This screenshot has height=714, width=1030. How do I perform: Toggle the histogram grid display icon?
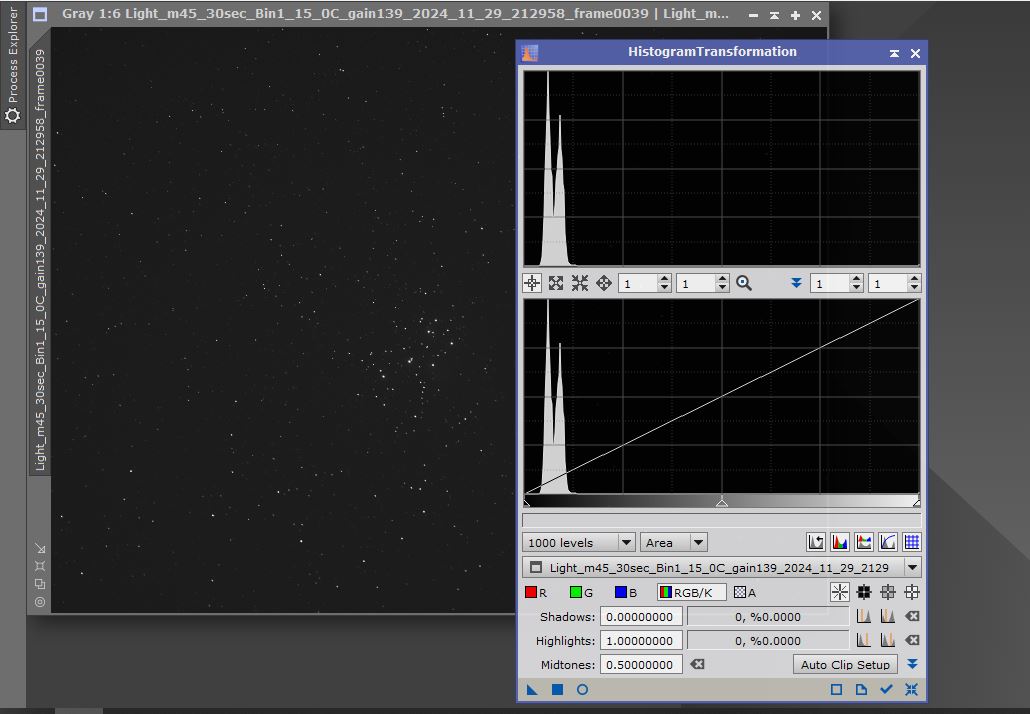(912, 543)
